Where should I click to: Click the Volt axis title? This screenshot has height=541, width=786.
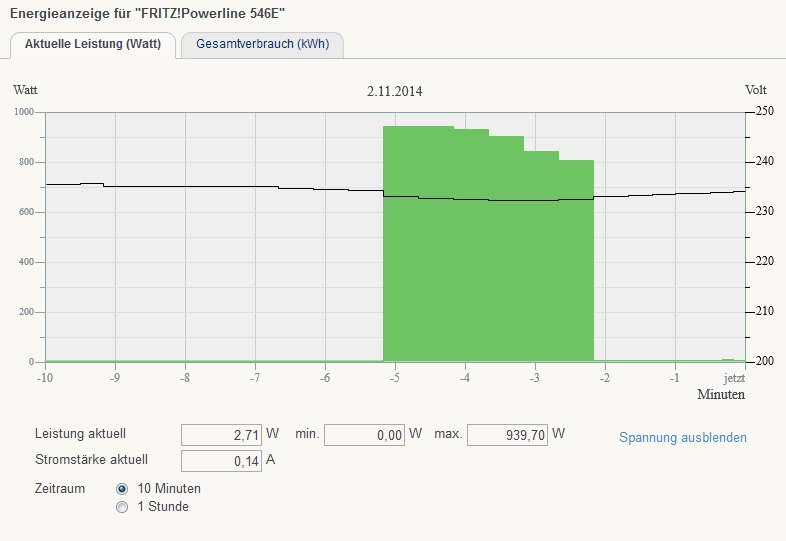[756, 90]
